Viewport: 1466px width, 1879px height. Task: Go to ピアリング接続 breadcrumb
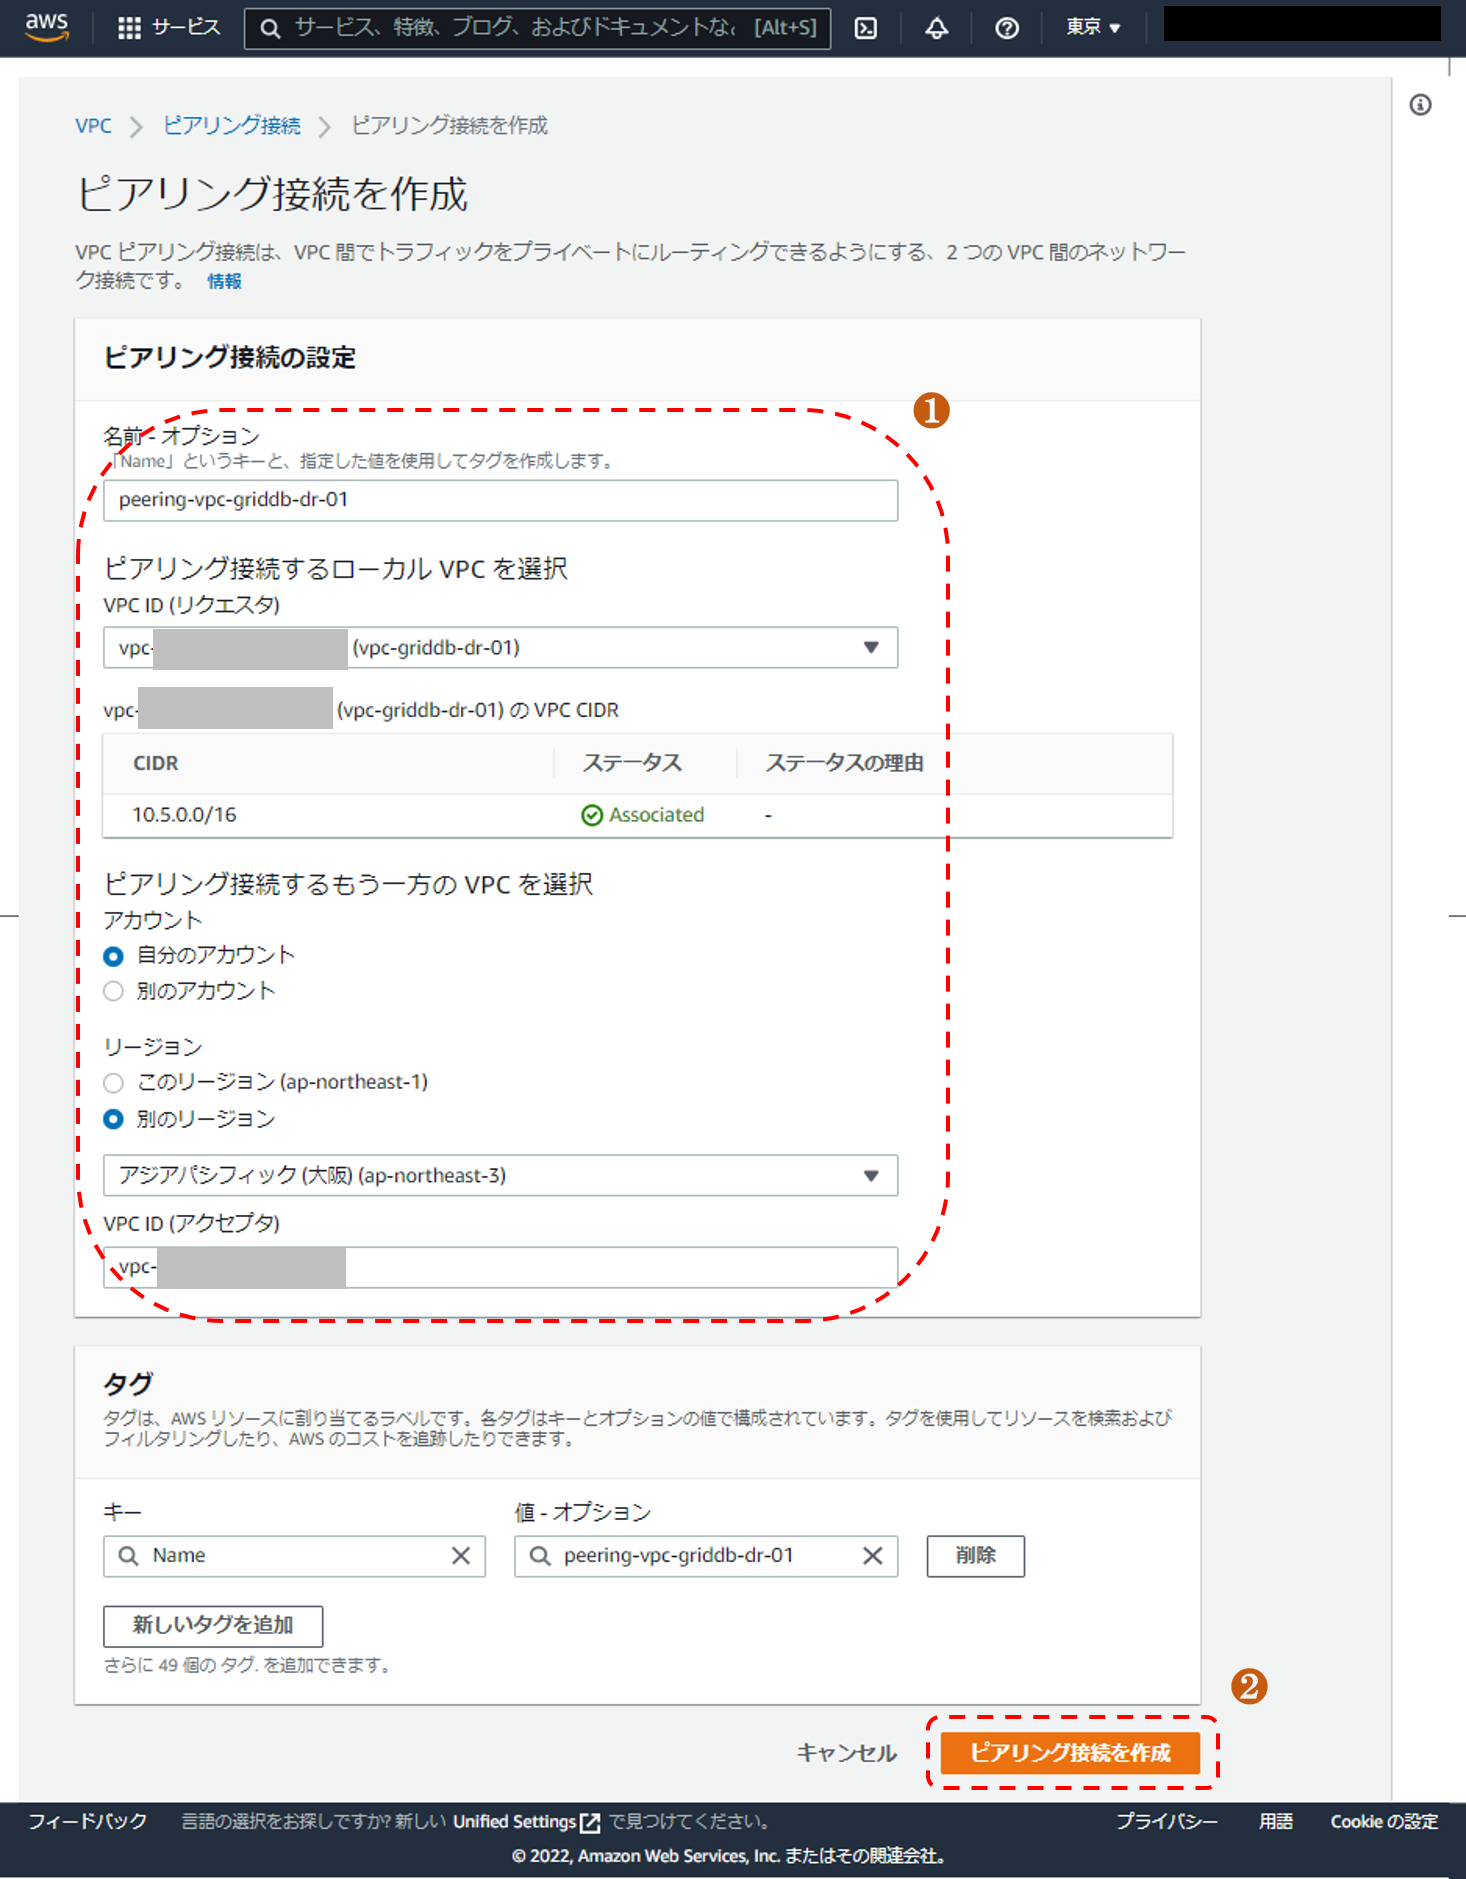coord(232,125)
